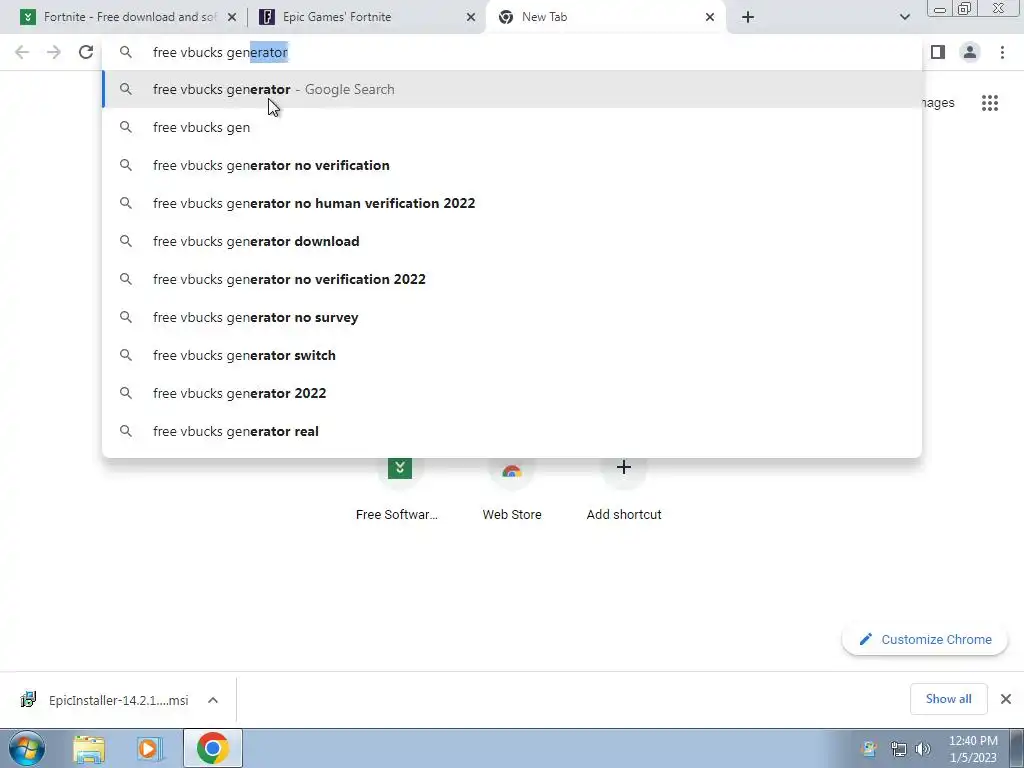Go forward with the forward arrow
The image size is (1024, 768).
pyautogui.click(x=54, y=52)
